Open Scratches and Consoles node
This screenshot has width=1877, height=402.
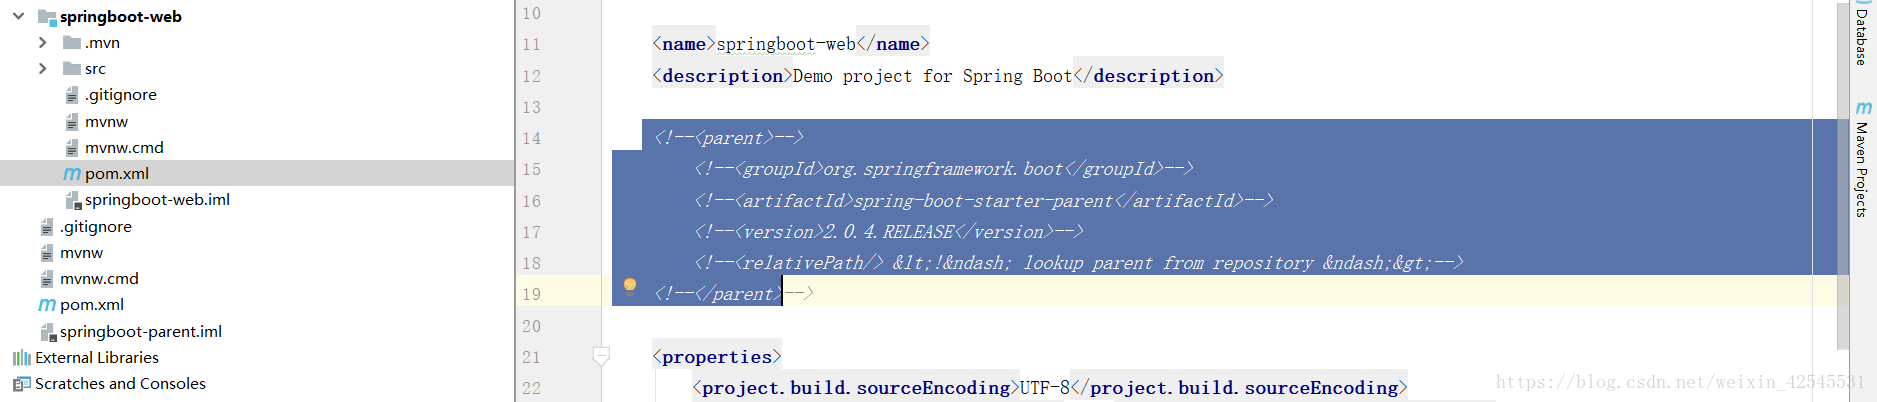pos(120,383)
